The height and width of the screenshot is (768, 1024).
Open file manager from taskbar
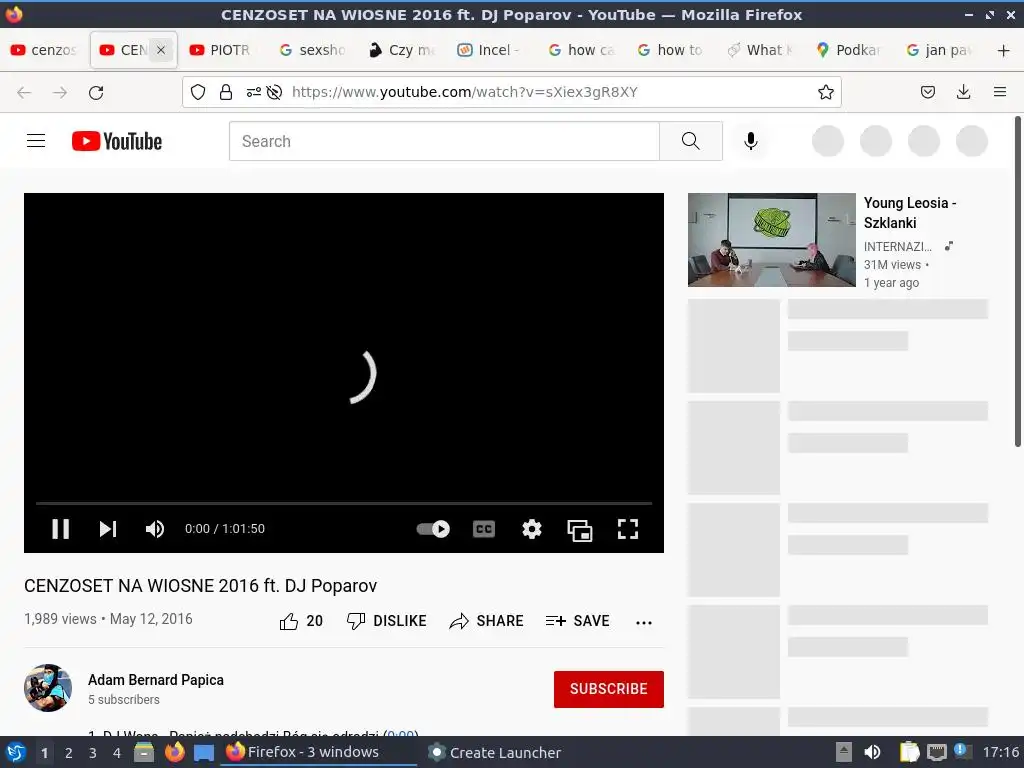point(144,752)
